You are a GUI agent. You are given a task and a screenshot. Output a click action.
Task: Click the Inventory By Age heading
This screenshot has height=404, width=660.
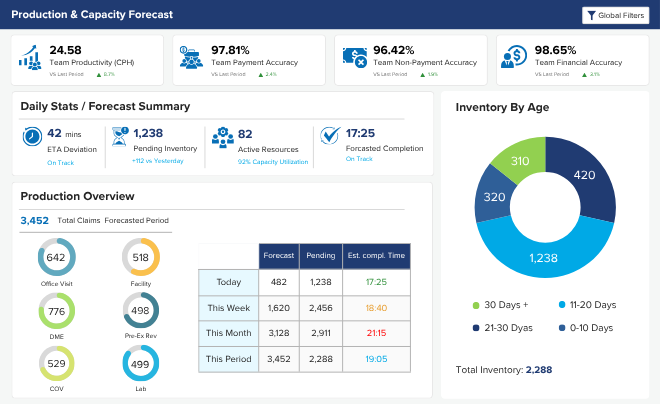(x=502, y=107)
